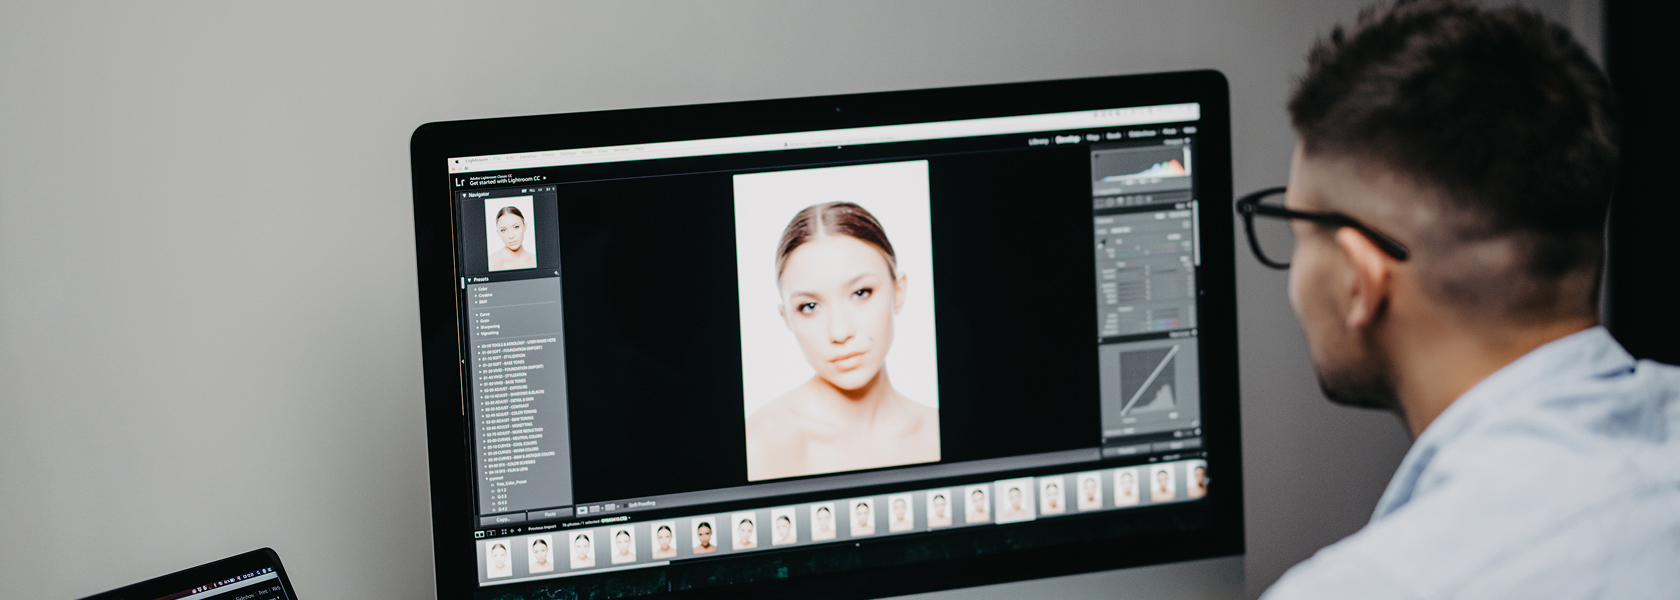Image resolution: width=1680 pixels, height=600 pixels.
Task: Select the first filmstrip thumbnail
Action: click(497, 557)
